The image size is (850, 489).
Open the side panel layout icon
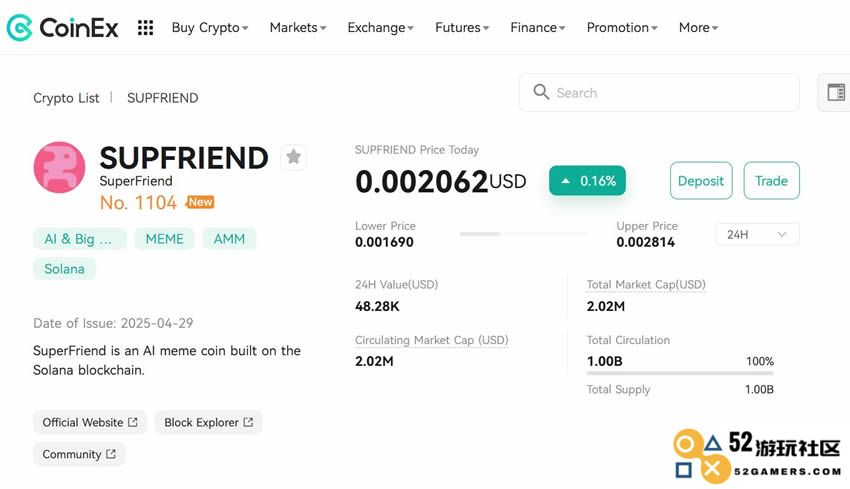tap(835, 93)
